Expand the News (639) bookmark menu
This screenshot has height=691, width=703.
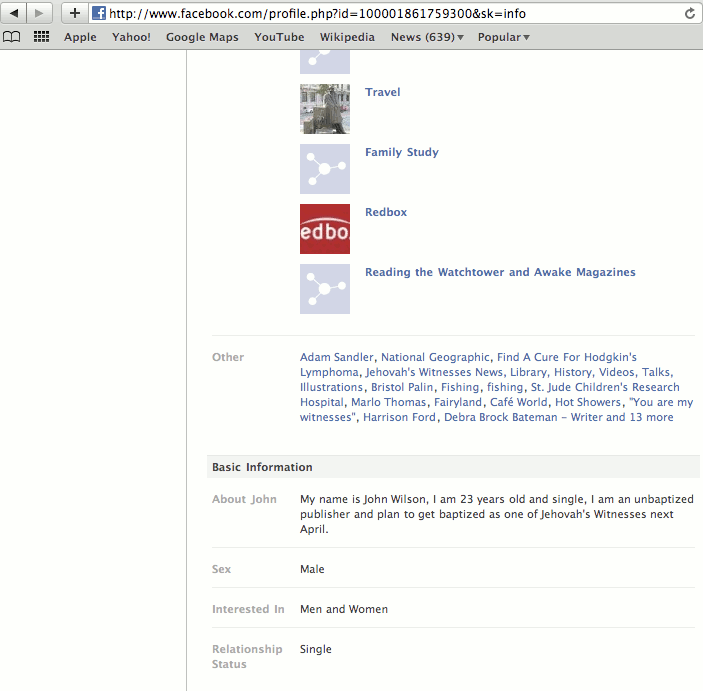427,37
